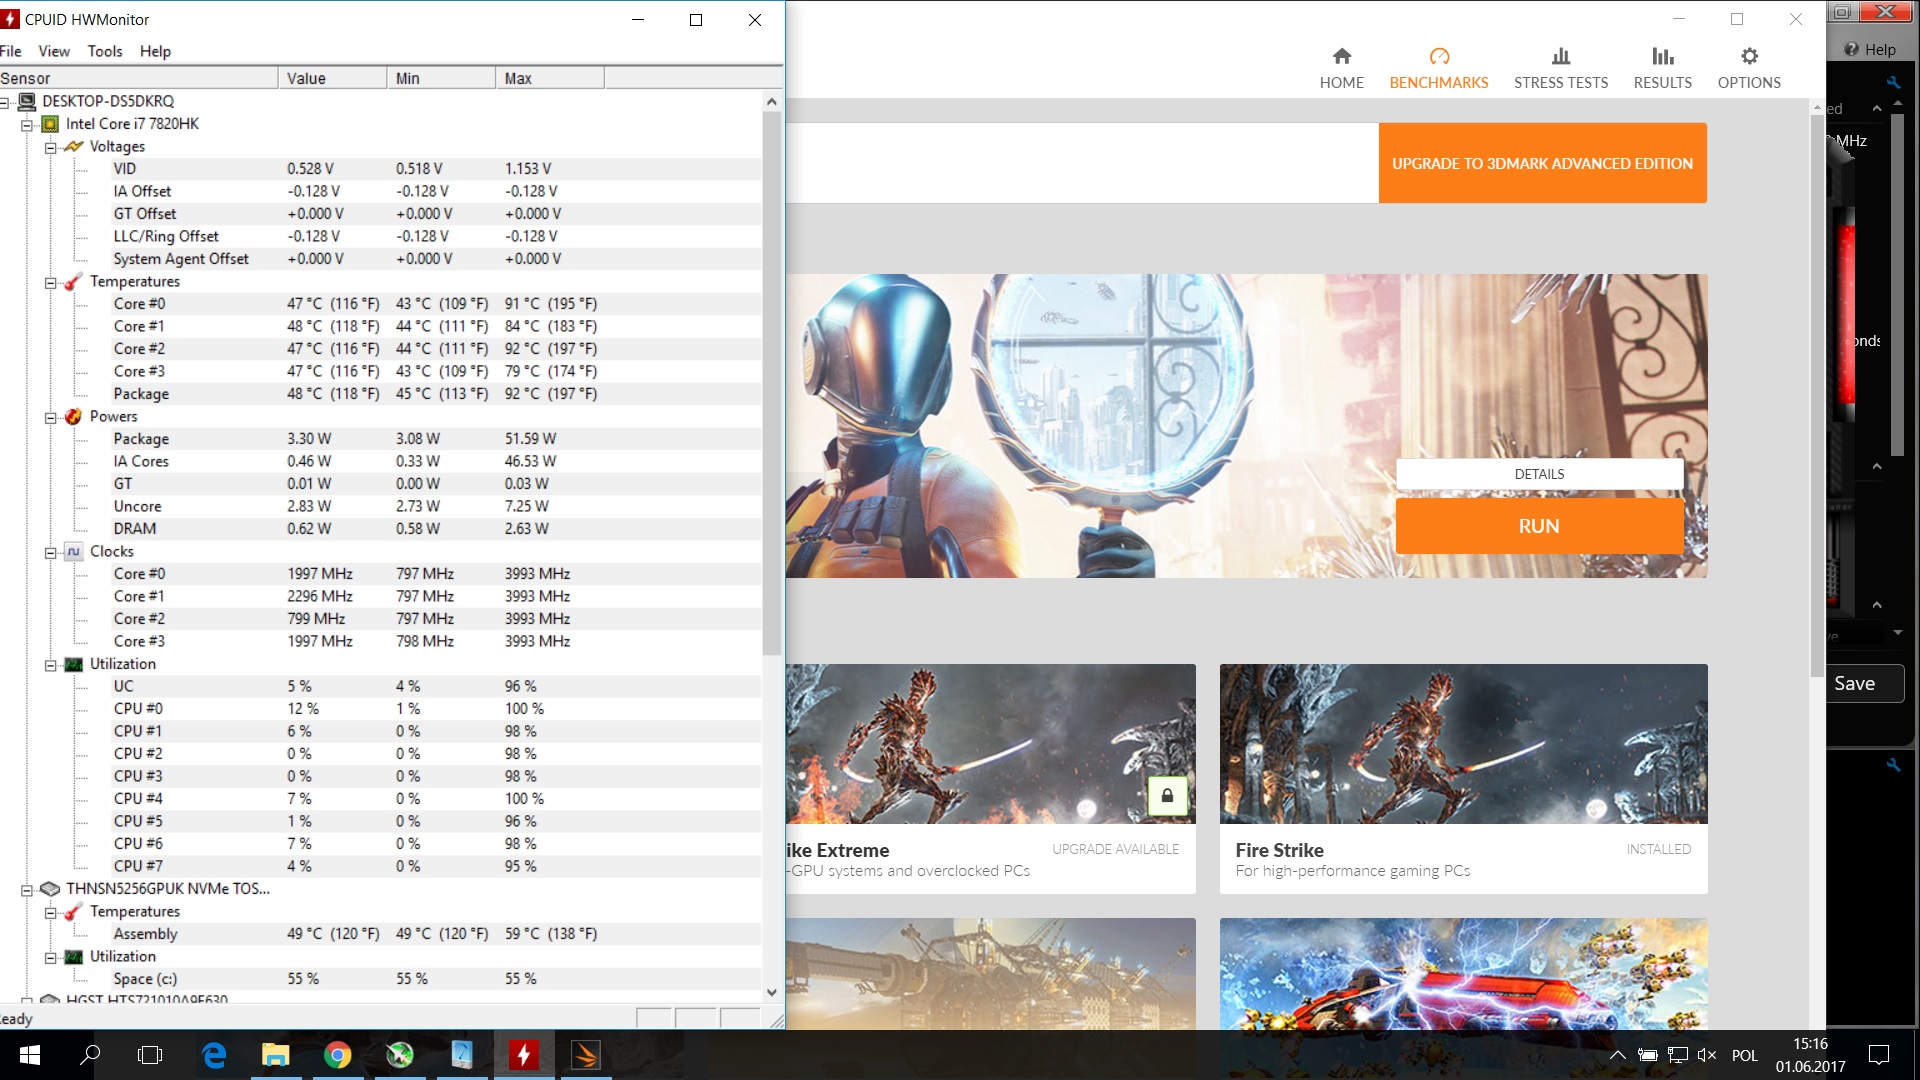Open Windows Task View icon
Image resolution: width=1920 pixels, height=1080 pixels.
click(150, 1055)
